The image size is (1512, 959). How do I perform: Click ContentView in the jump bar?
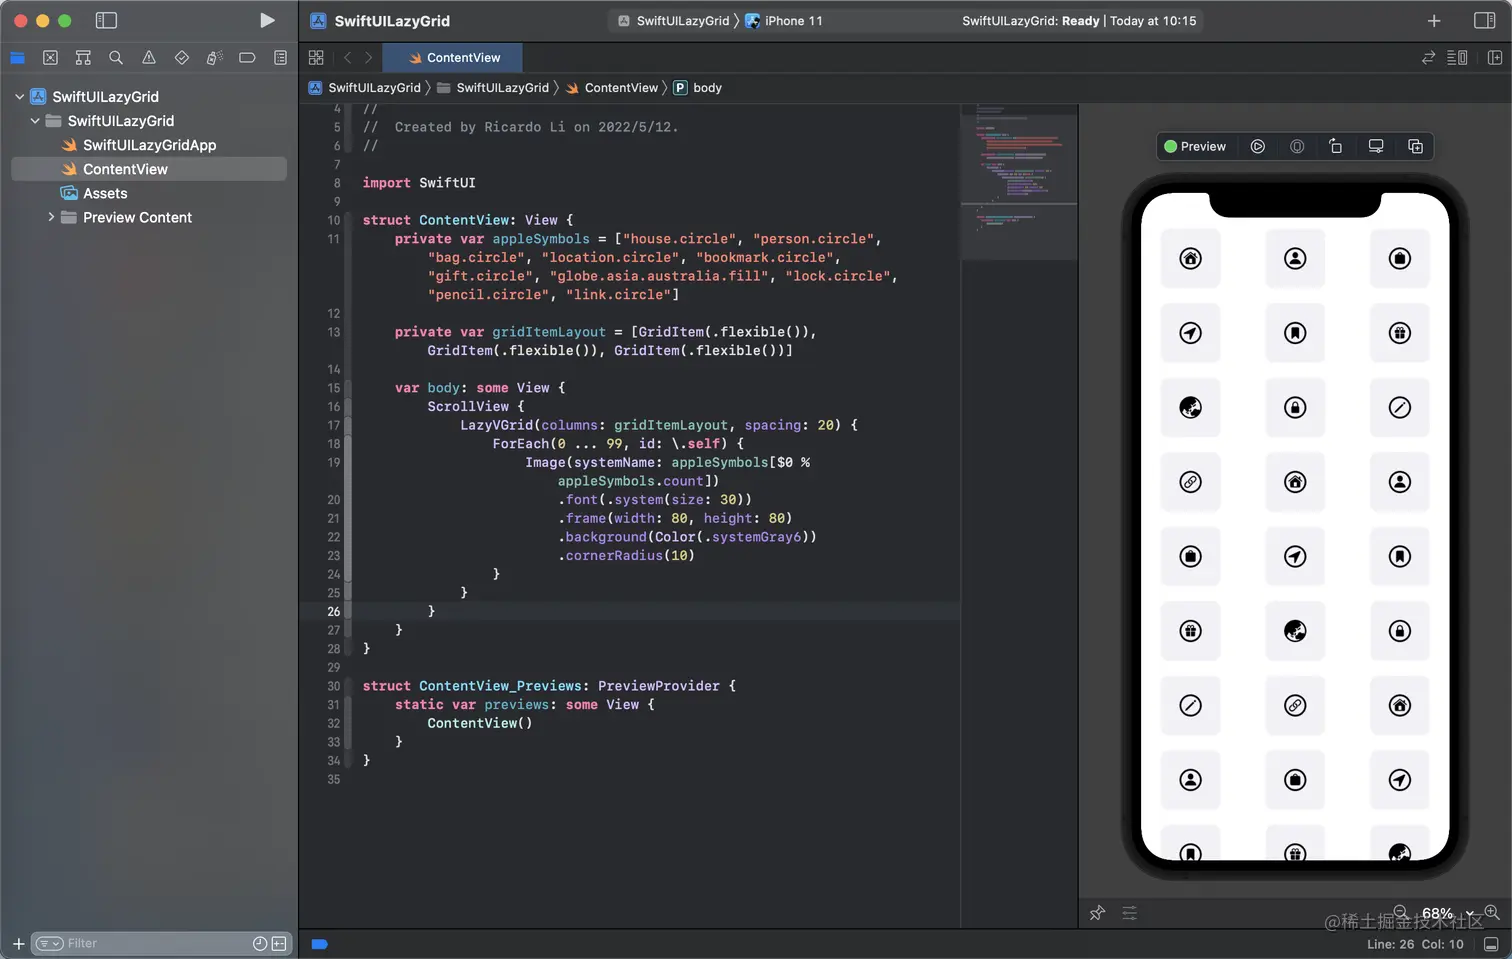611,88
